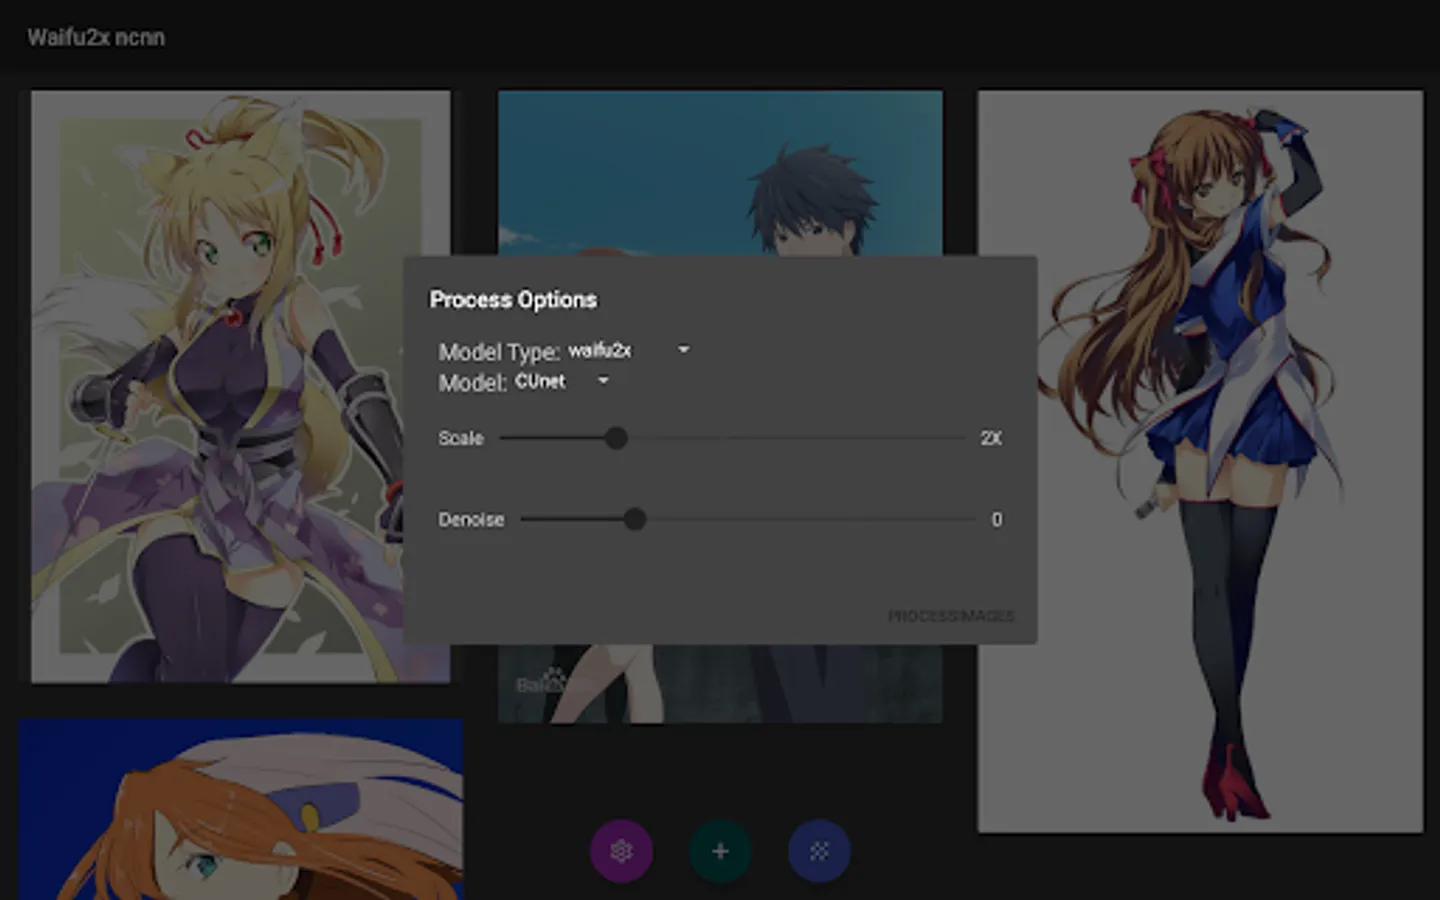
Task: Set the Scale slider to maximum at the track's right end
Action: (x=964, y=438)
